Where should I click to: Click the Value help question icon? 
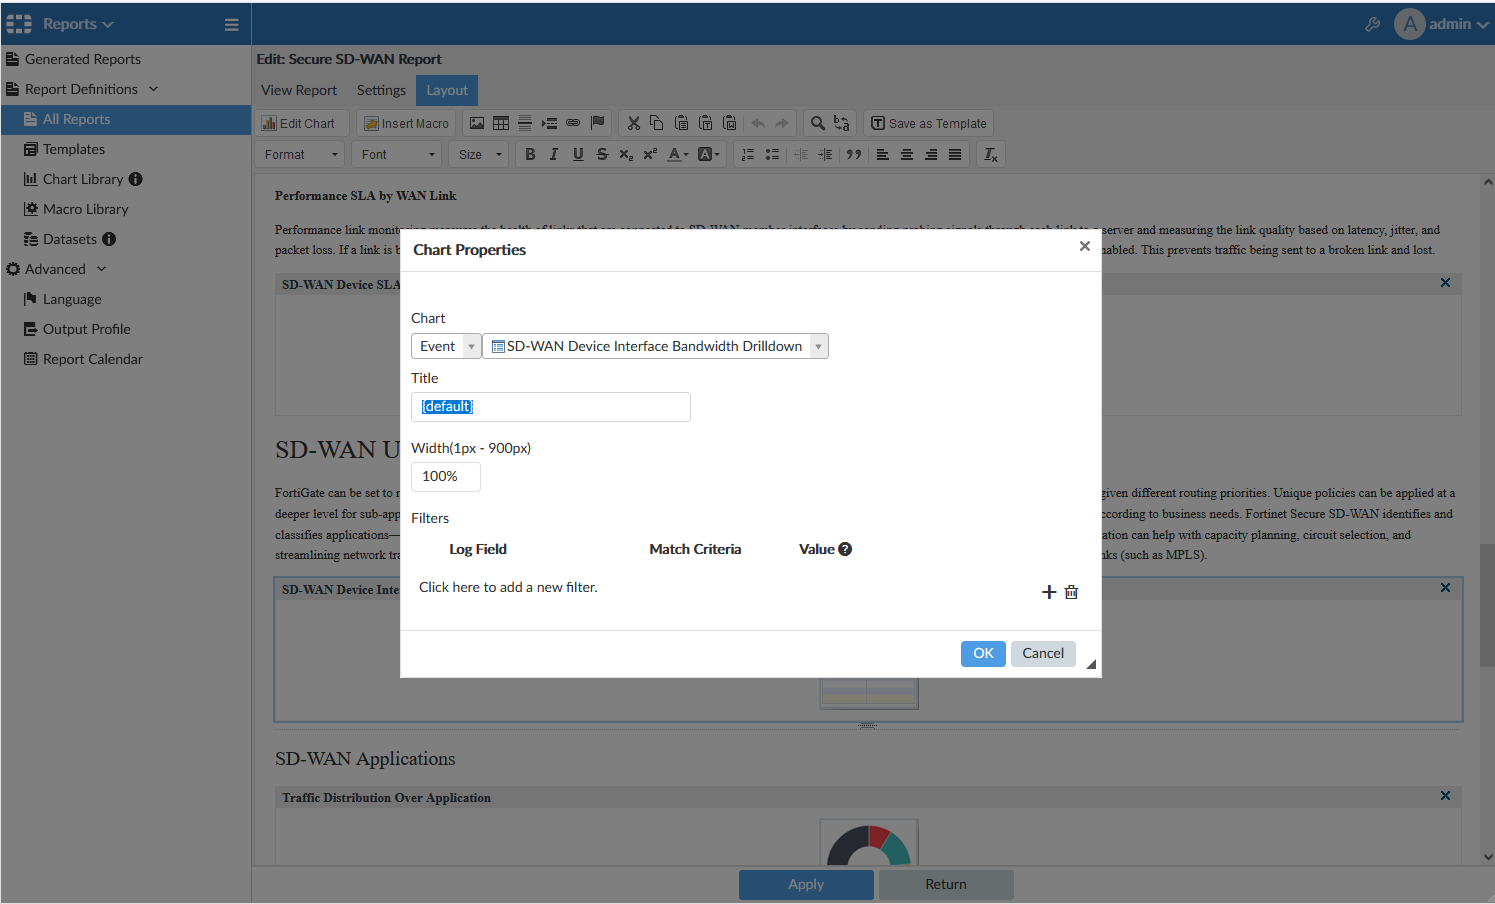pyautogui.click(x=845, y=549)
